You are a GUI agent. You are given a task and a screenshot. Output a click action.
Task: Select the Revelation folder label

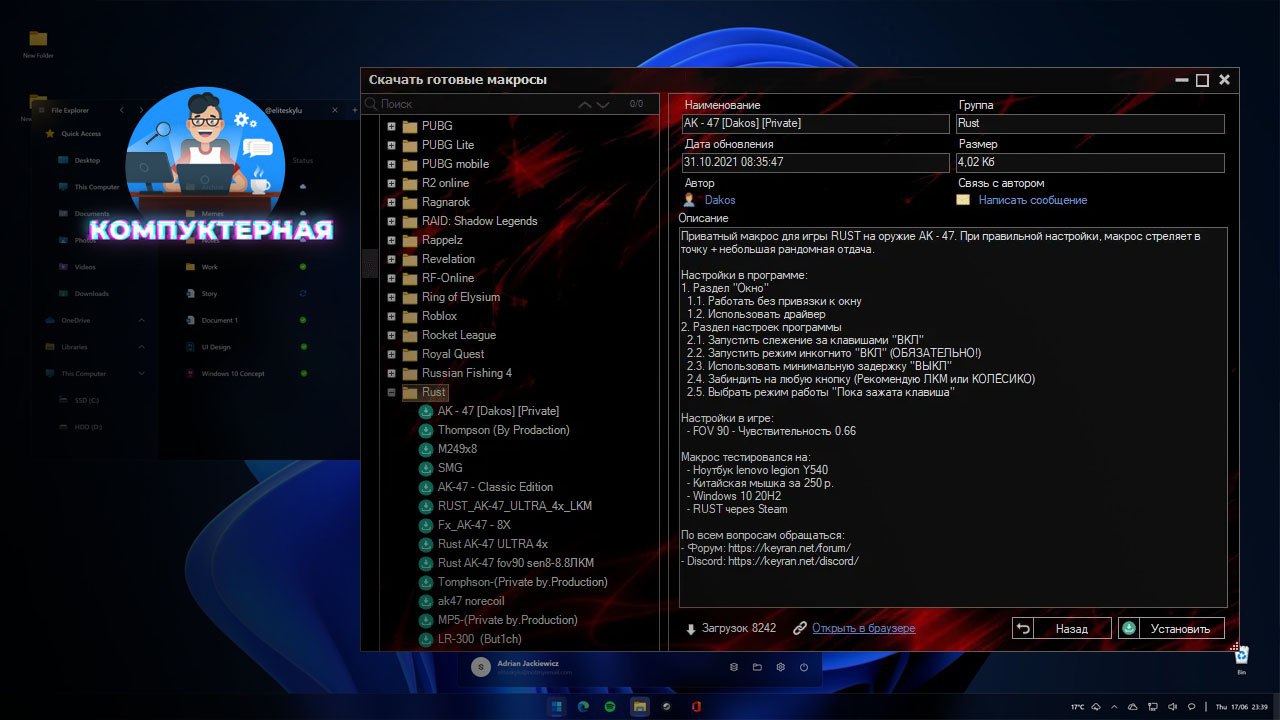[x=448, y=259]
